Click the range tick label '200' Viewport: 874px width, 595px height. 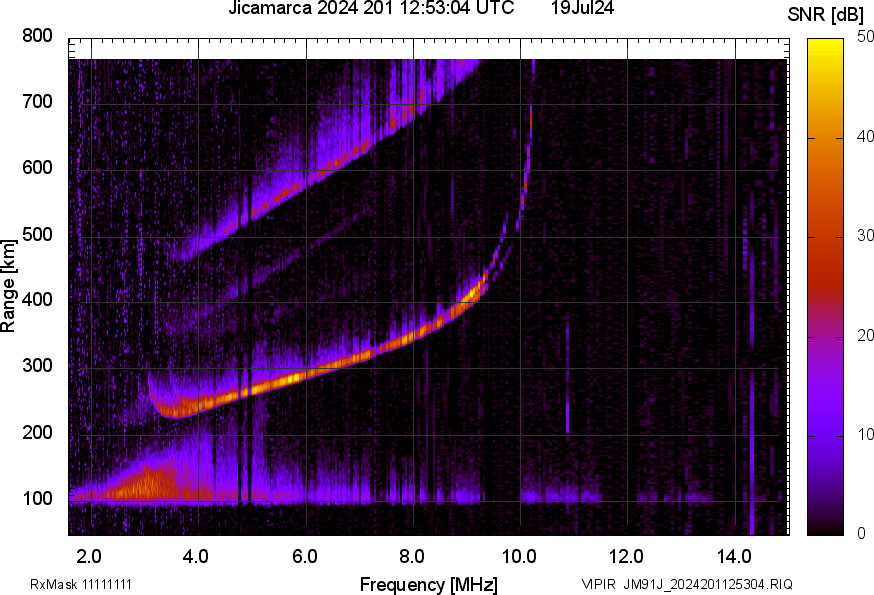pyautogui.click(x=37, y=432)
